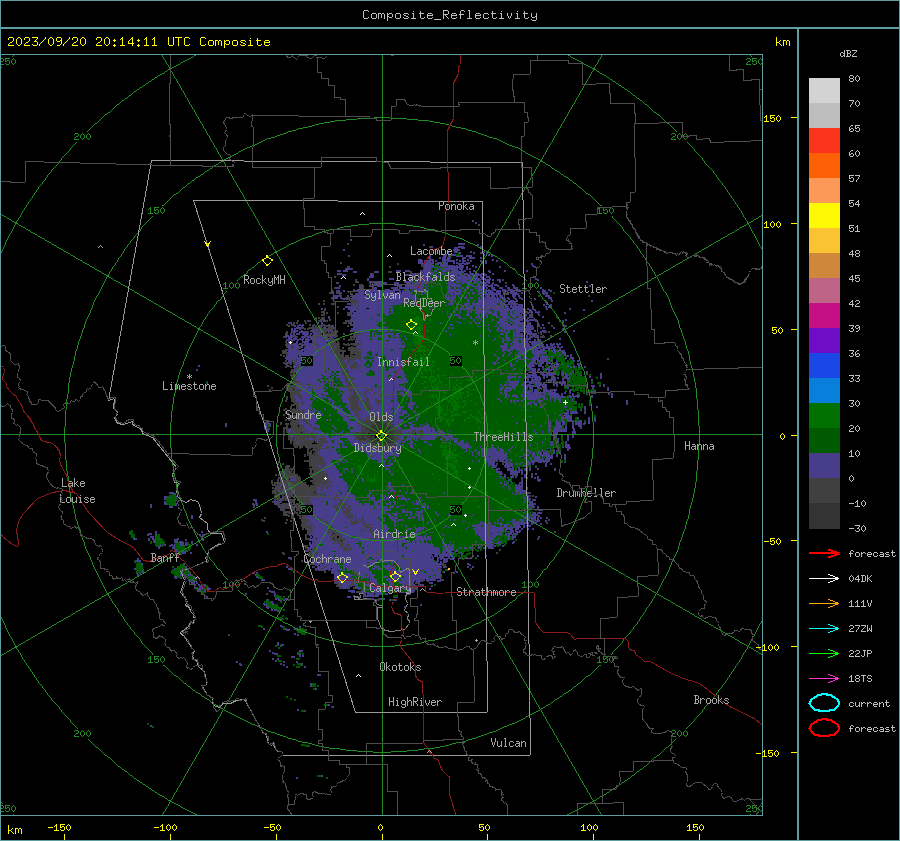Click the Stettler town label
This screenshot has height=841, width=900.
point(583,289)
